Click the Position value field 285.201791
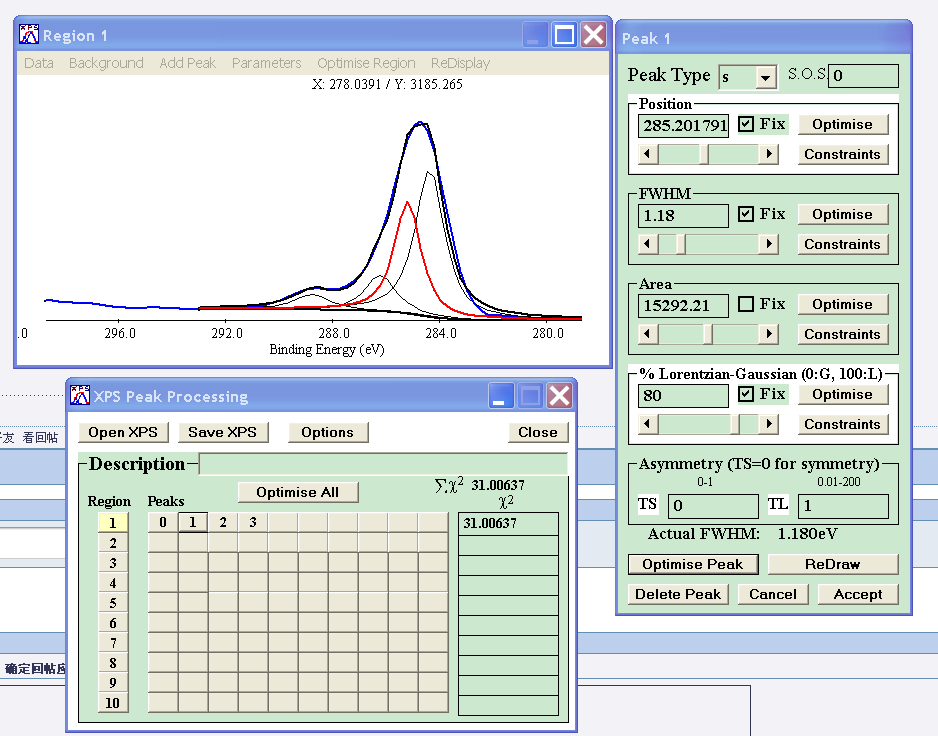The height and width of the screenshot is (736, 938). [683, 126]
